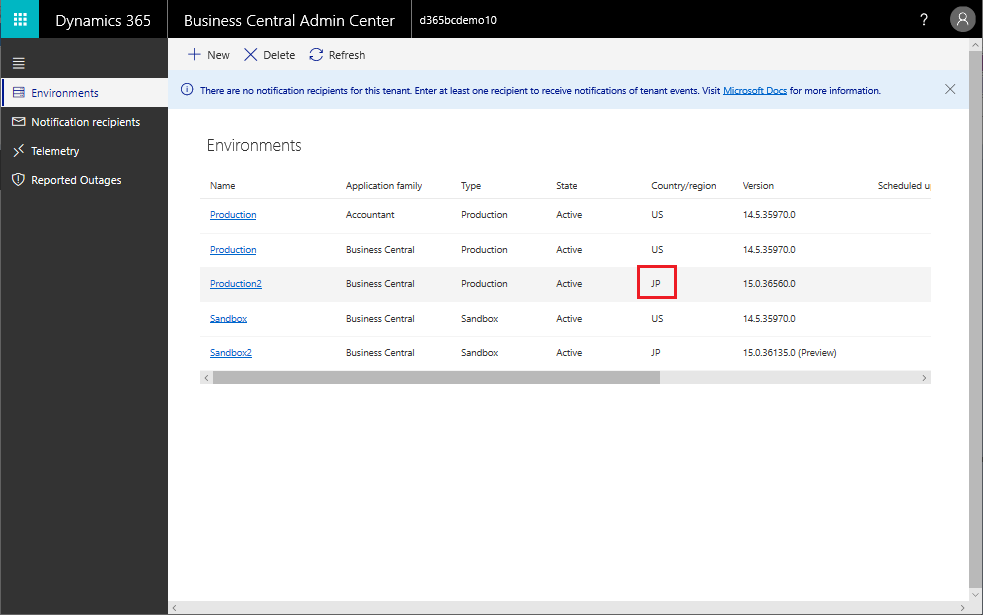Click the Reported Outages shield icon
The image size is (983, 615).
click(19, 180)
